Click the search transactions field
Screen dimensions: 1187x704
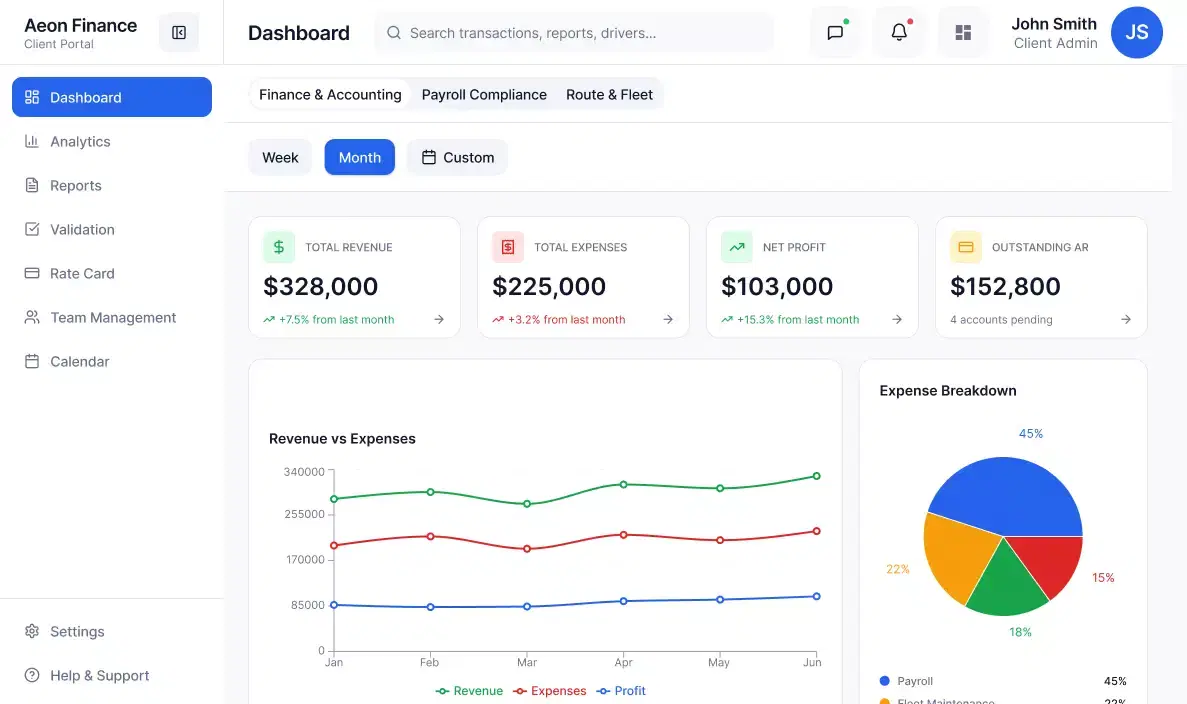[574, 32]
